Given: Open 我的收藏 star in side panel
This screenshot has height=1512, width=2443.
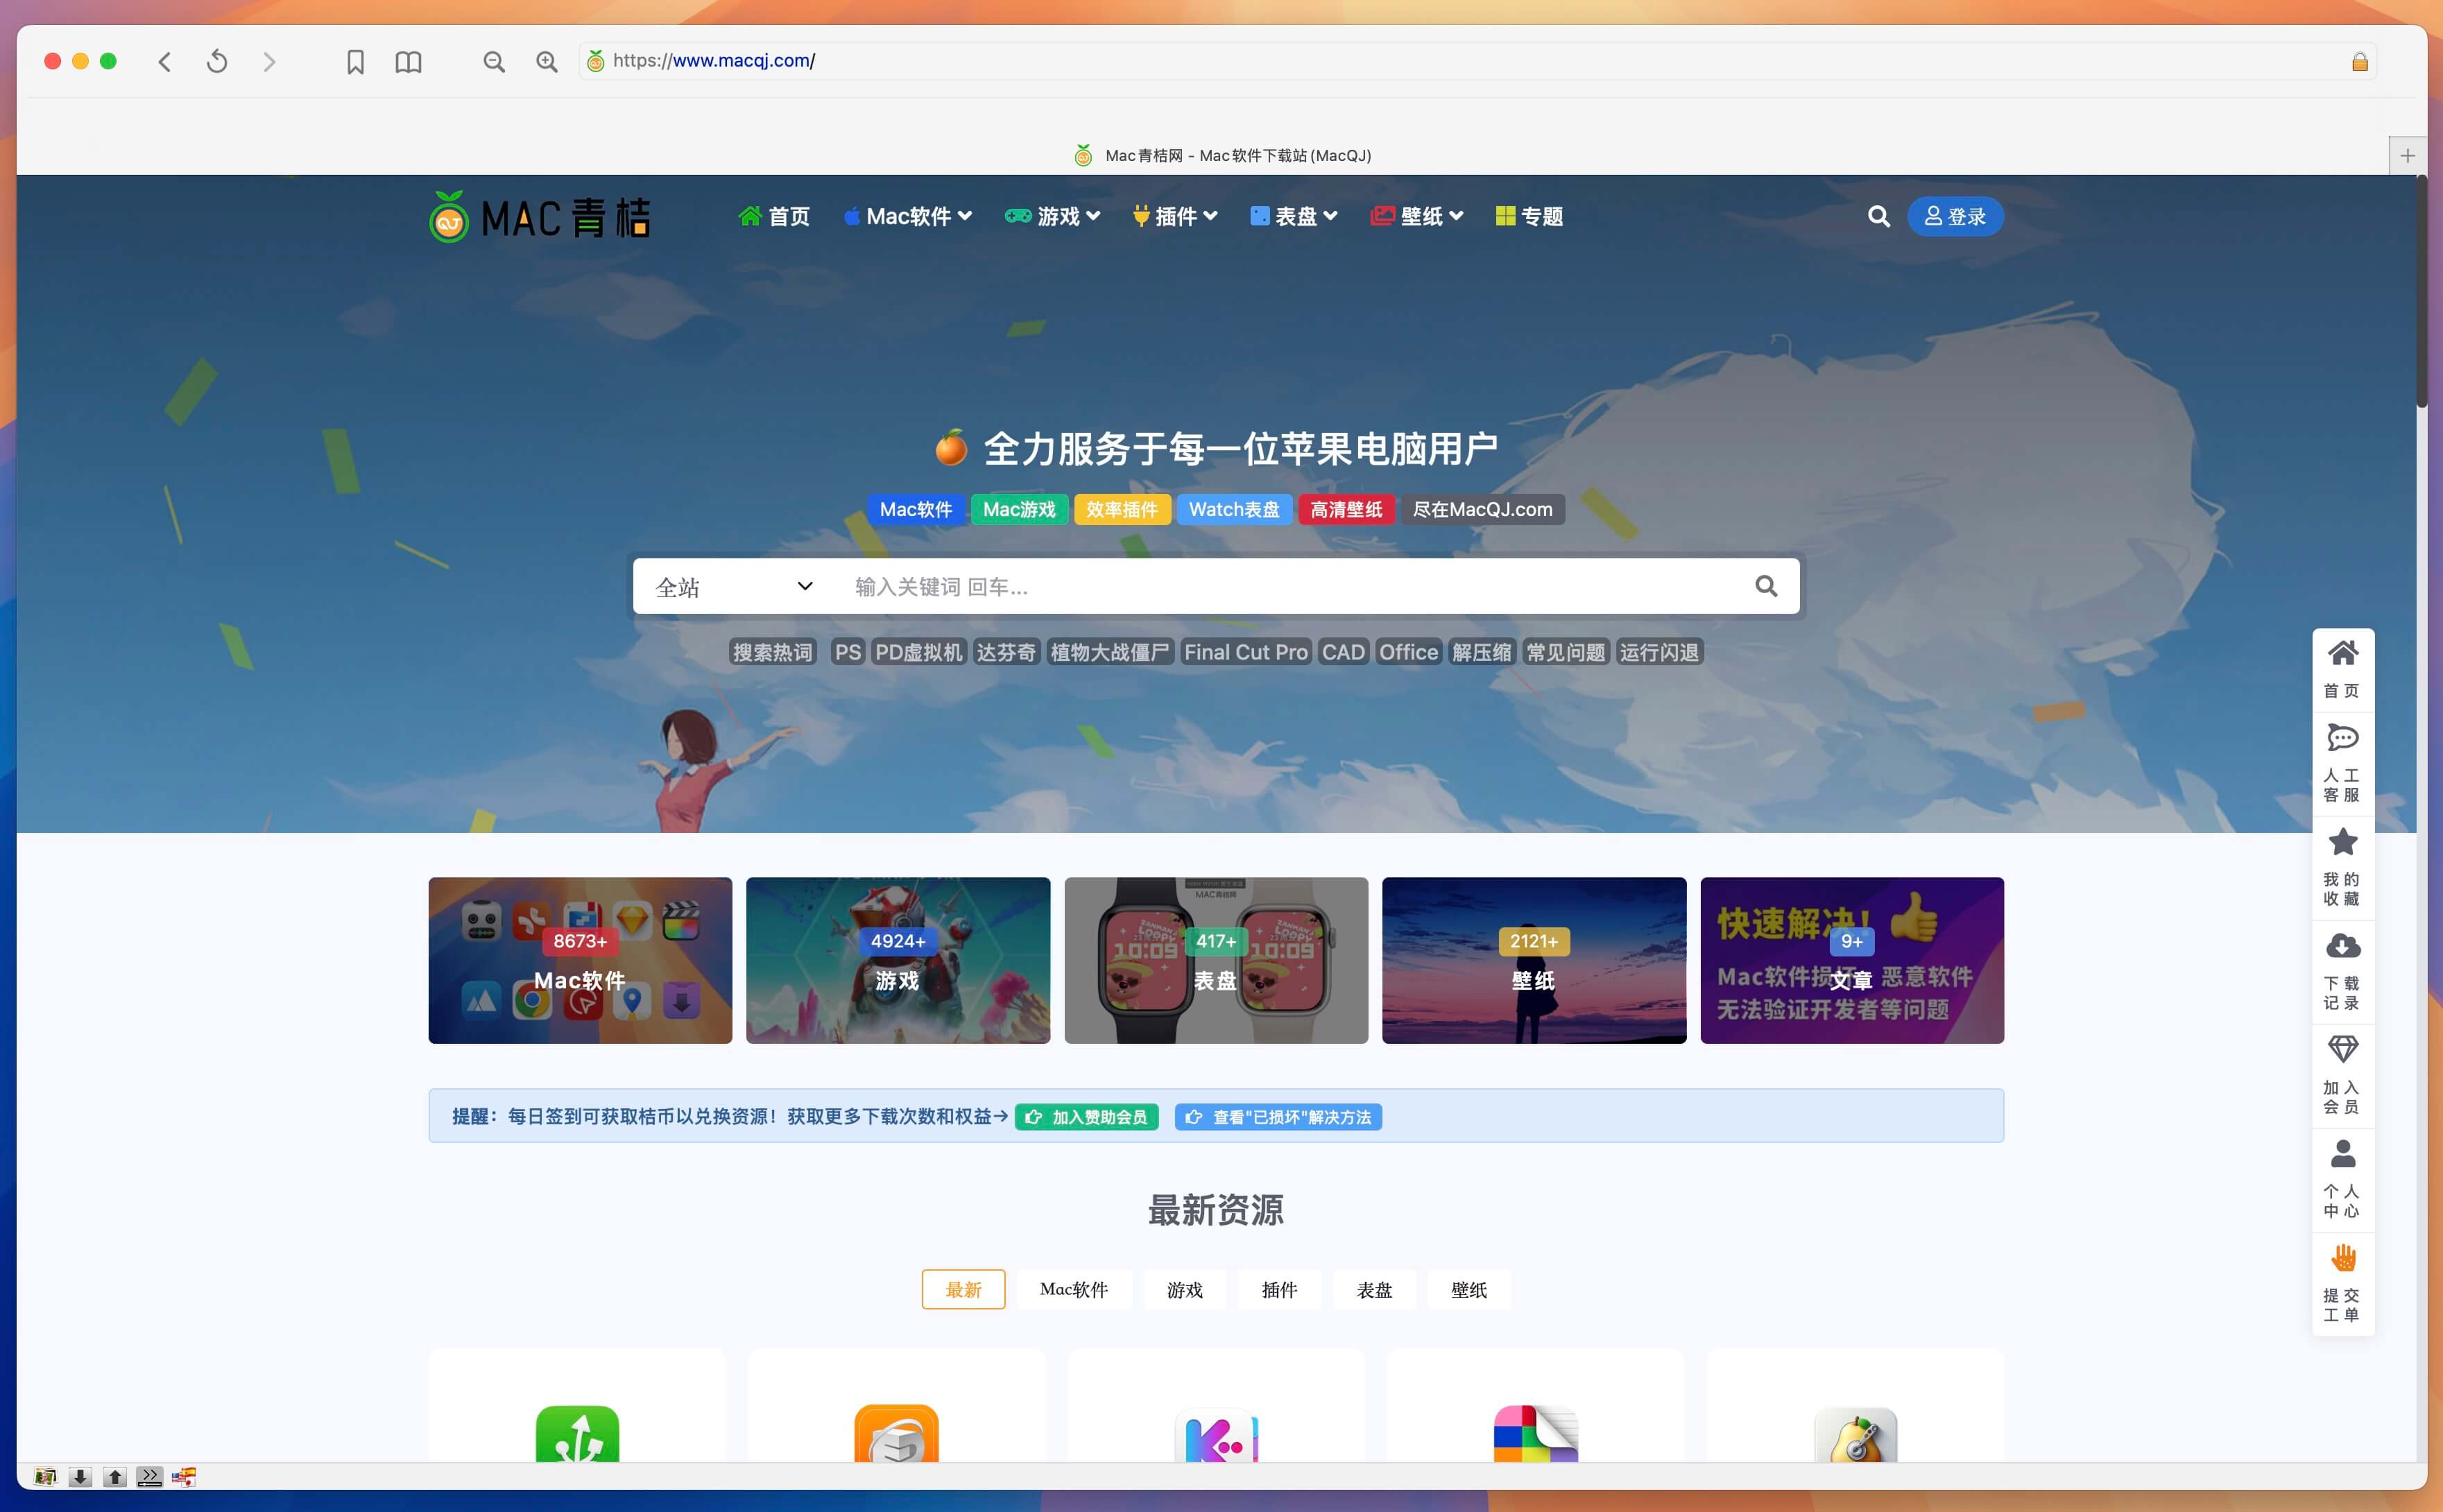Looking at the screenshot, I should (2342, 867).
